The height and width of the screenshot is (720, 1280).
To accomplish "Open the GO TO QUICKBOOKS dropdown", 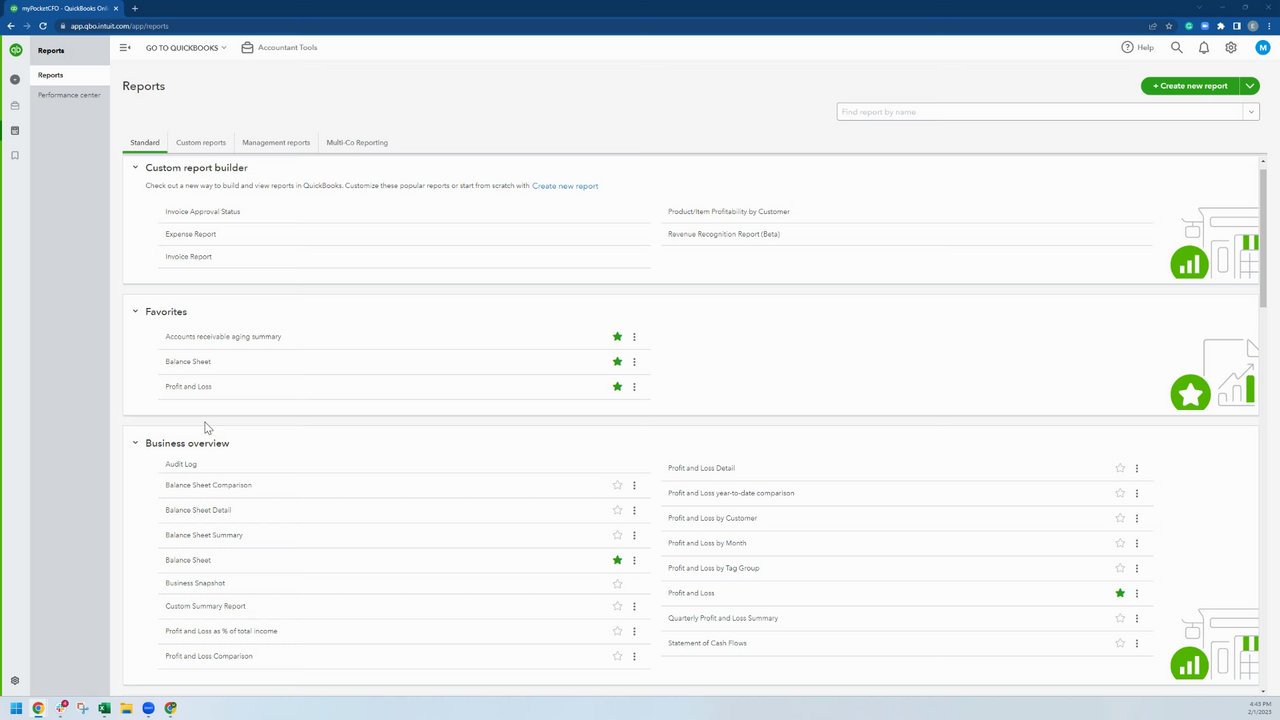I will 186,47.
